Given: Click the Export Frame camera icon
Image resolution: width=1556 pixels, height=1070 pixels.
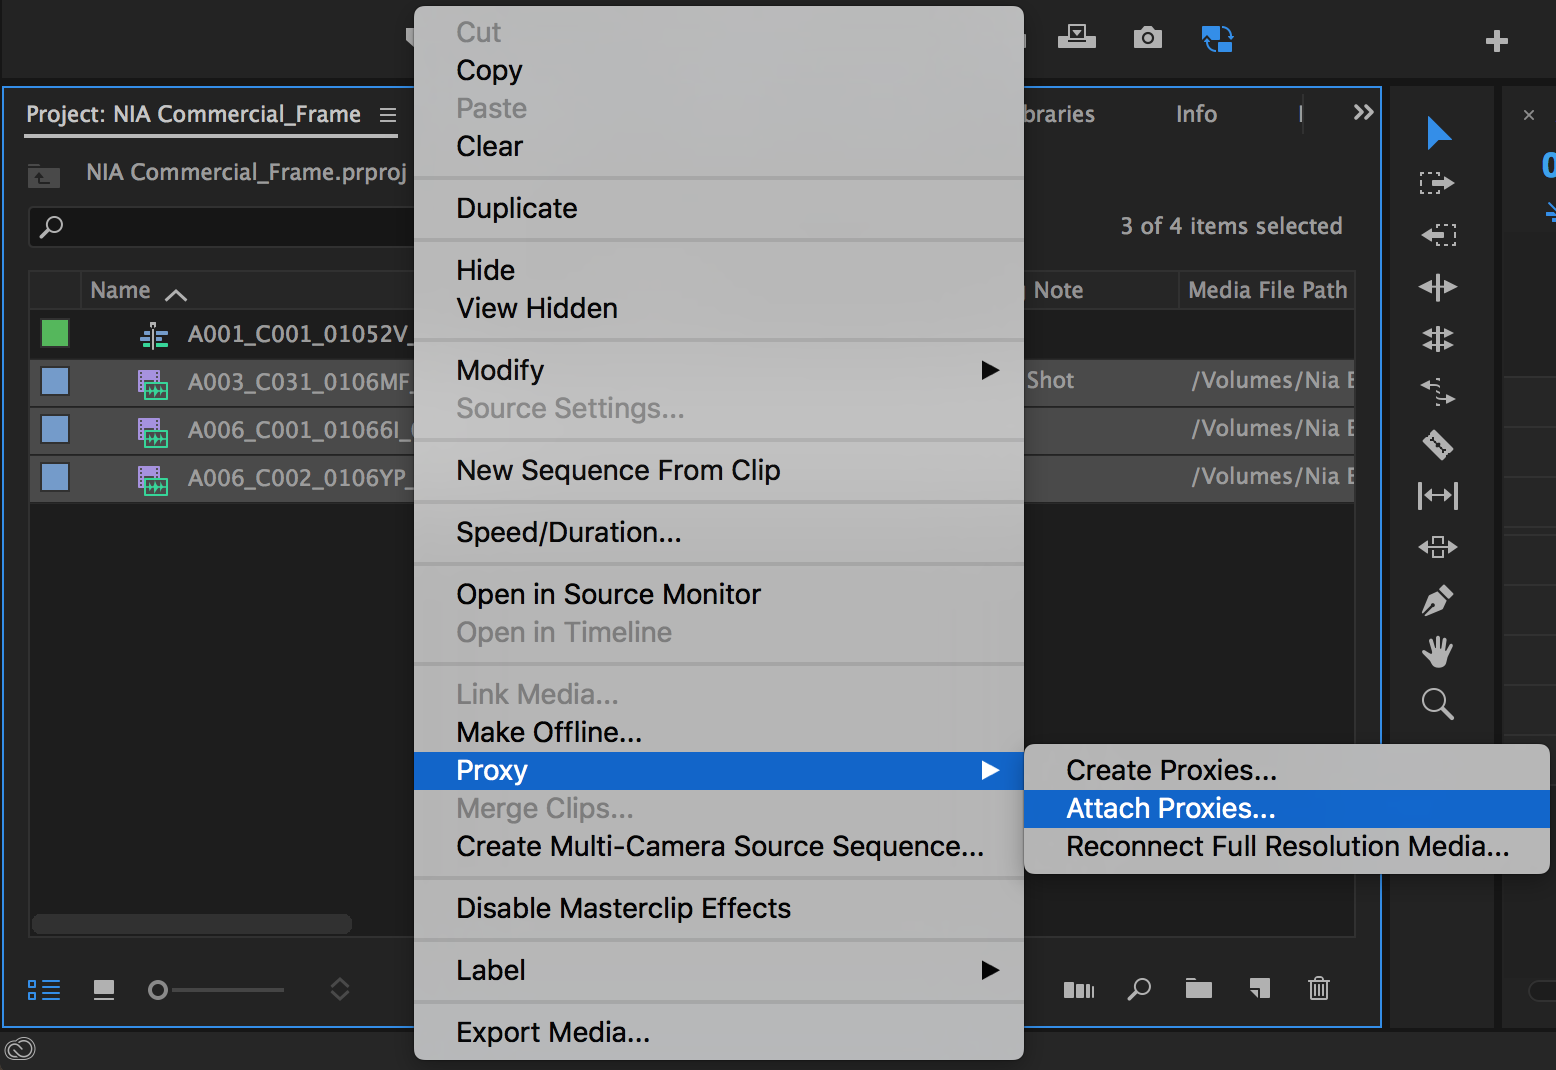Looking at the screenshot, I should click(x=1148, y=38).
